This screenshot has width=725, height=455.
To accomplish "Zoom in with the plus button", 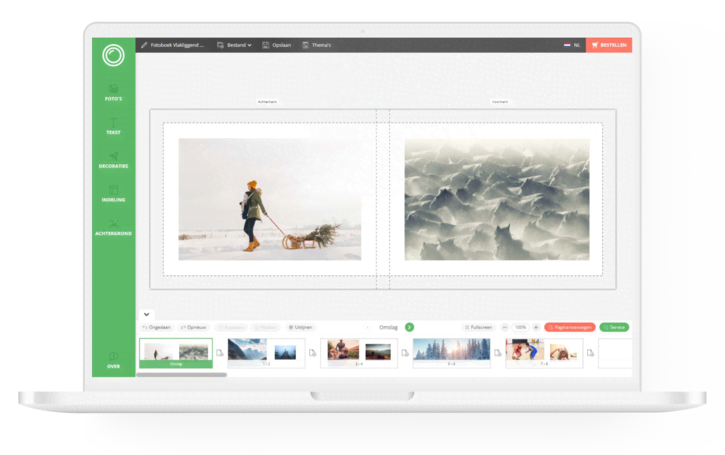I will (x=536, y=327).
